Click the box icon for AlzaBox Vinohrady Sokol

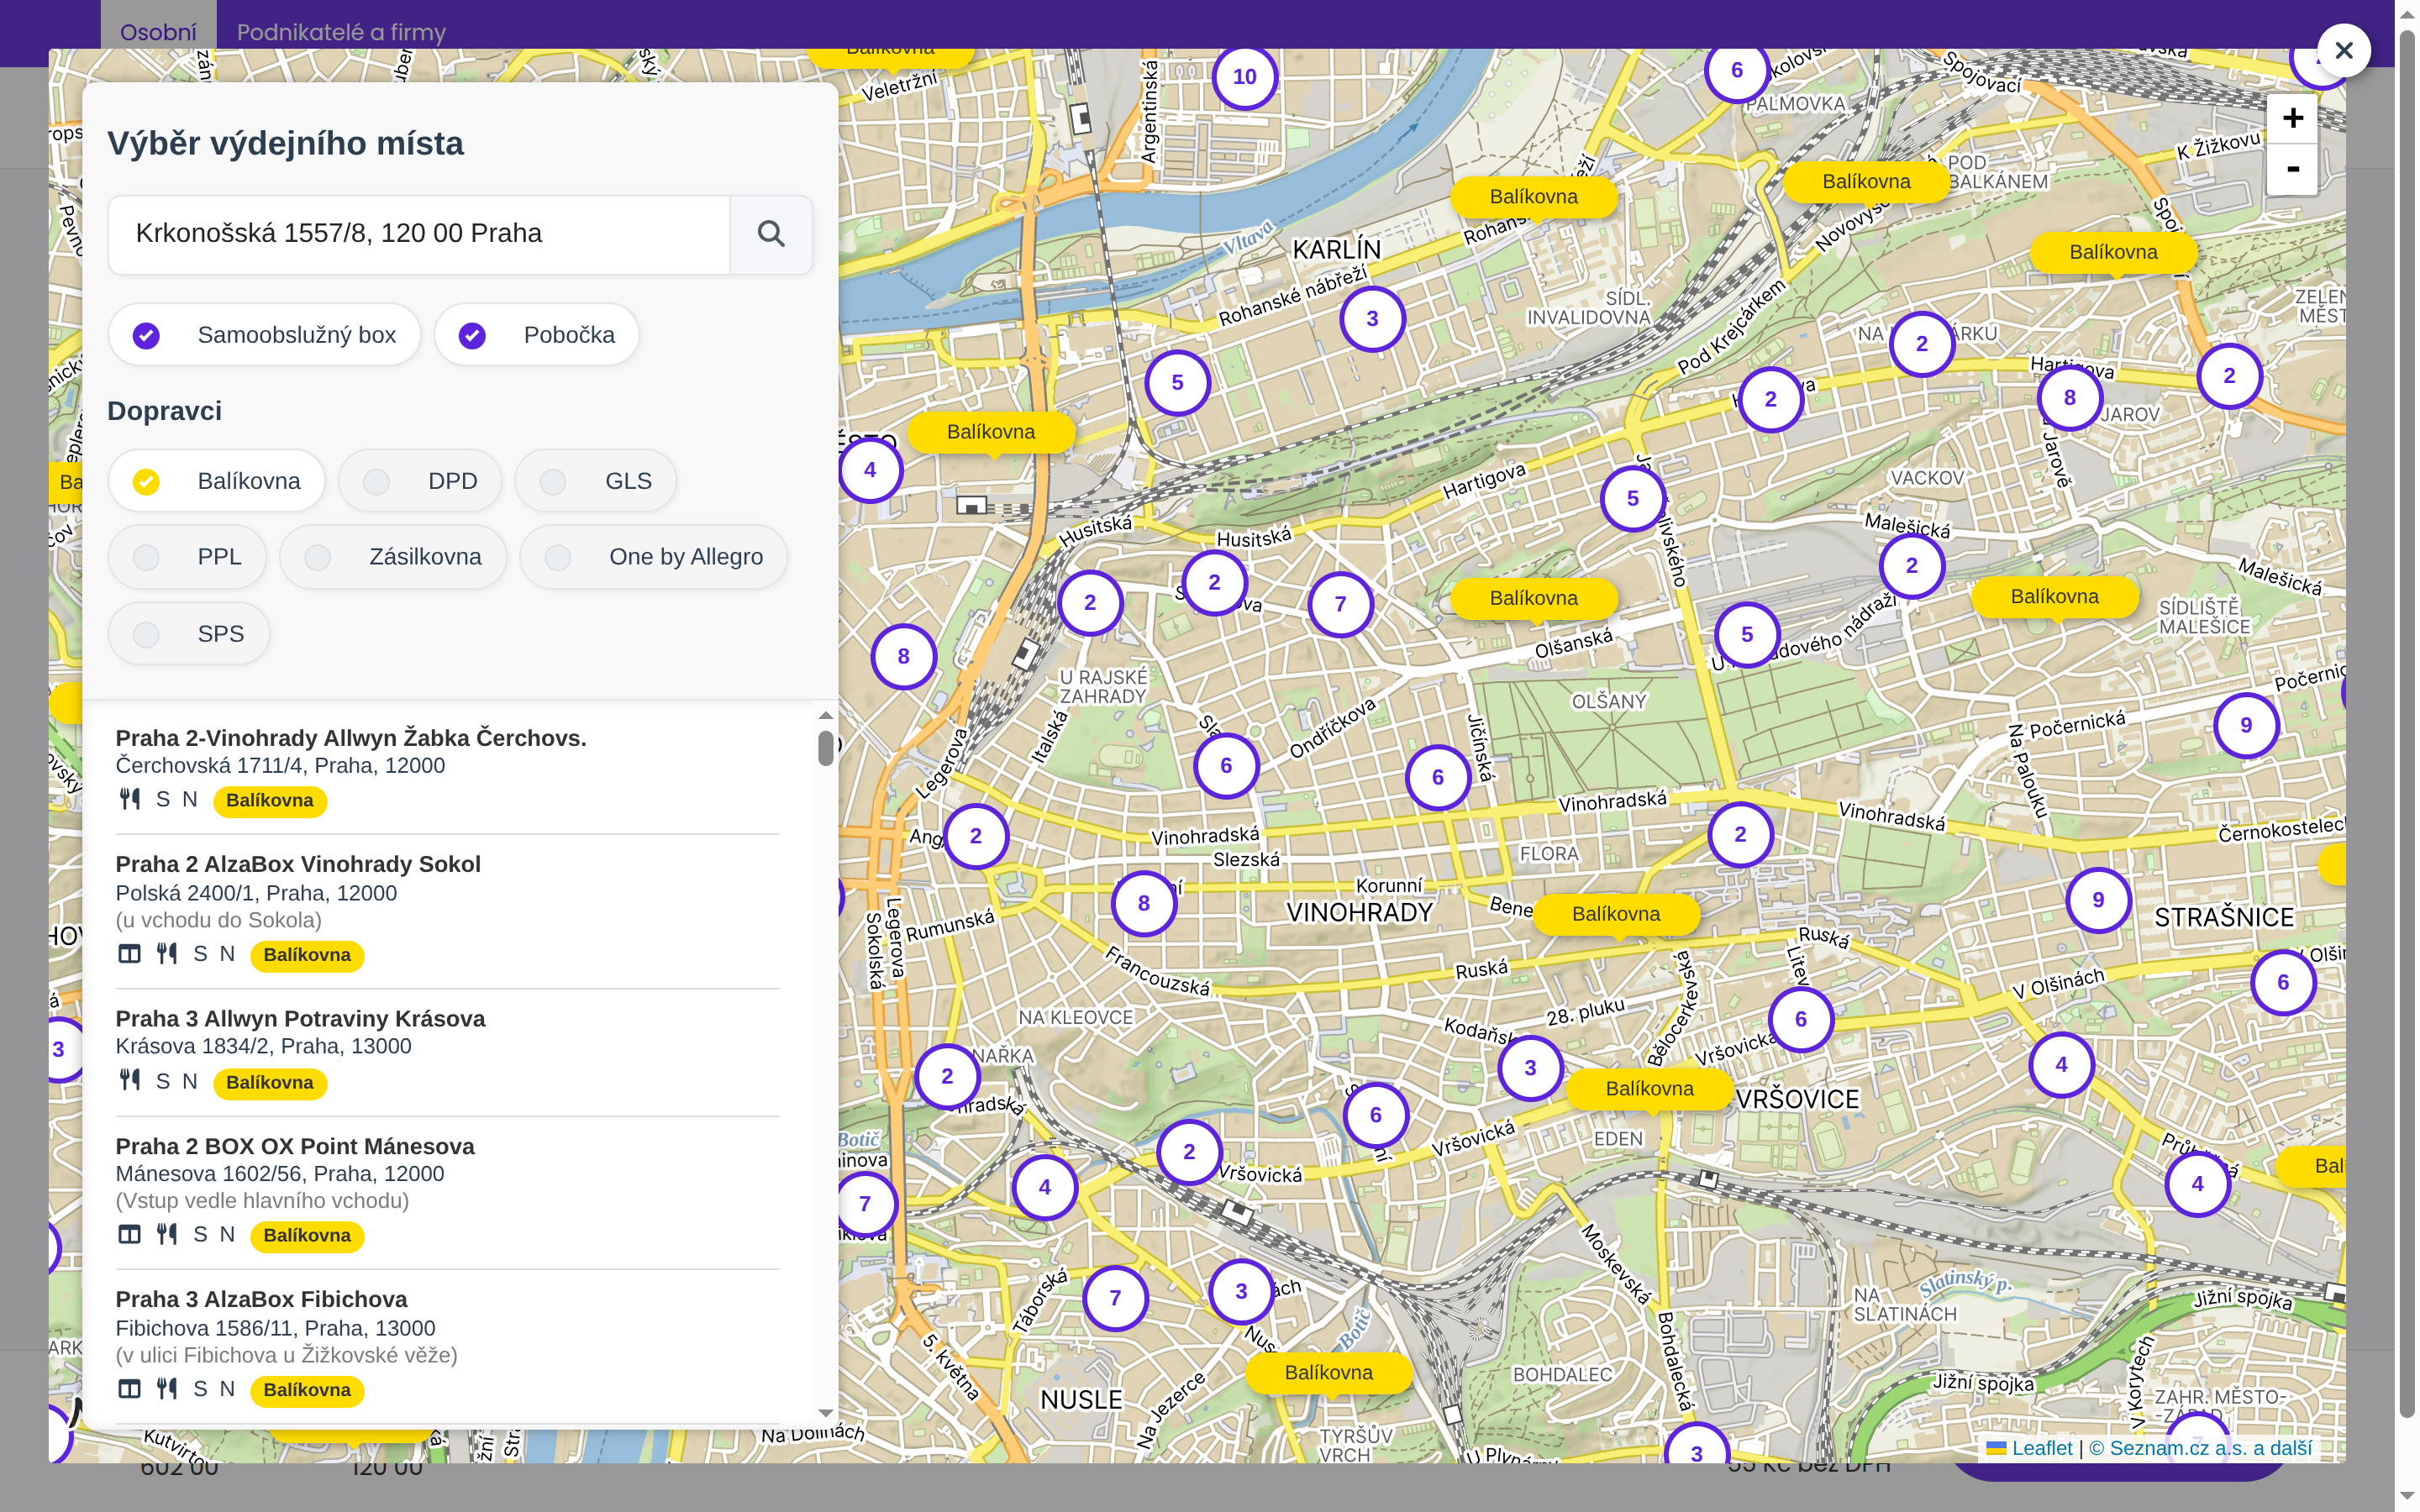click(x=129, y=954)
